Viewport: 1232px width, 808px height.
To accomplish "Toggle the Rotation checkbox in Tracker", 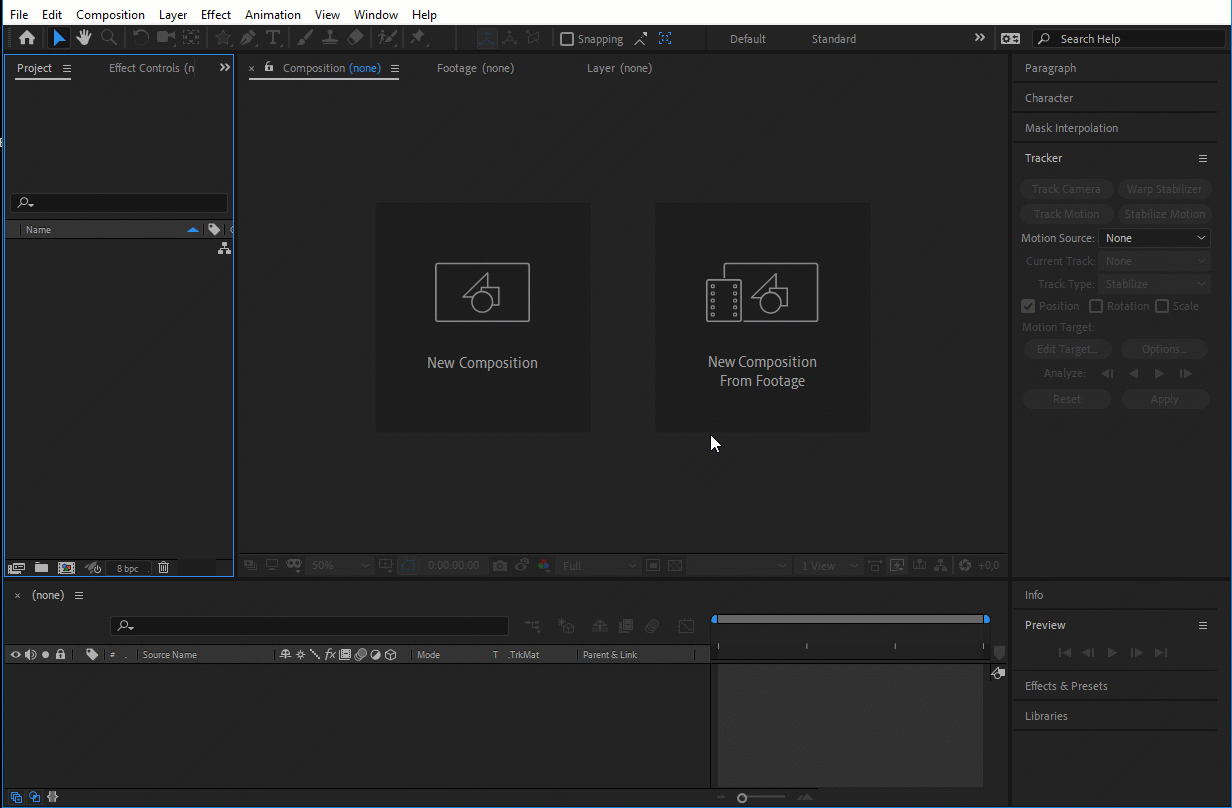I will [1096, 306].
